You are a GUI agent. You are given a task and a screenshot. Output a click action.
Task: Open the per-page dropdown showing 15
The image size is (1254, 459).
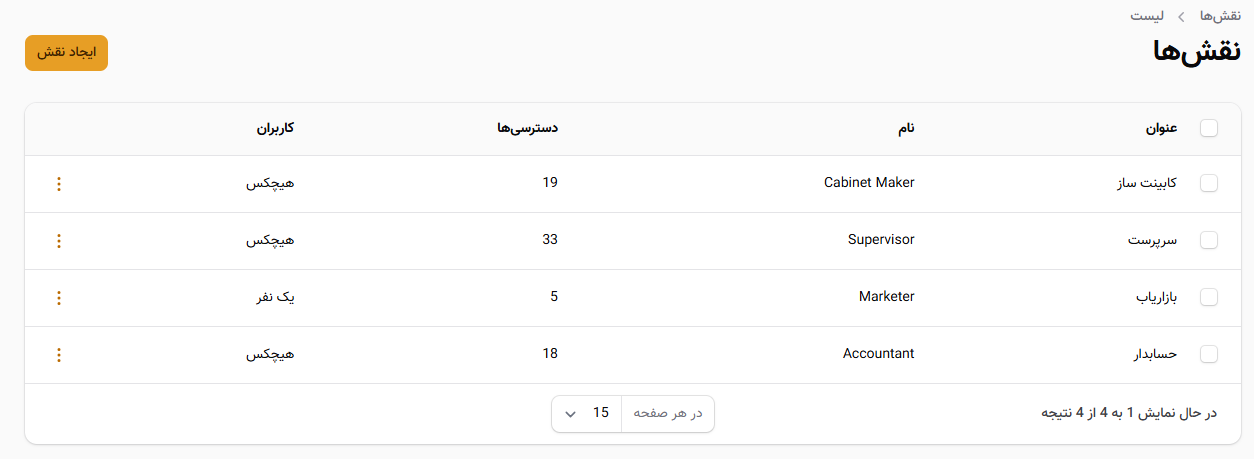tap(587, 413)
